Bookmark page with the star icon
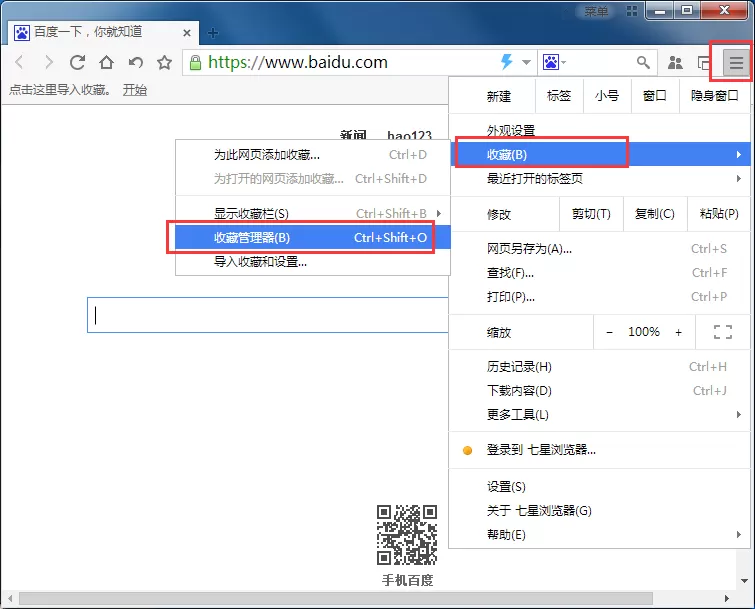 coord(165,63)
